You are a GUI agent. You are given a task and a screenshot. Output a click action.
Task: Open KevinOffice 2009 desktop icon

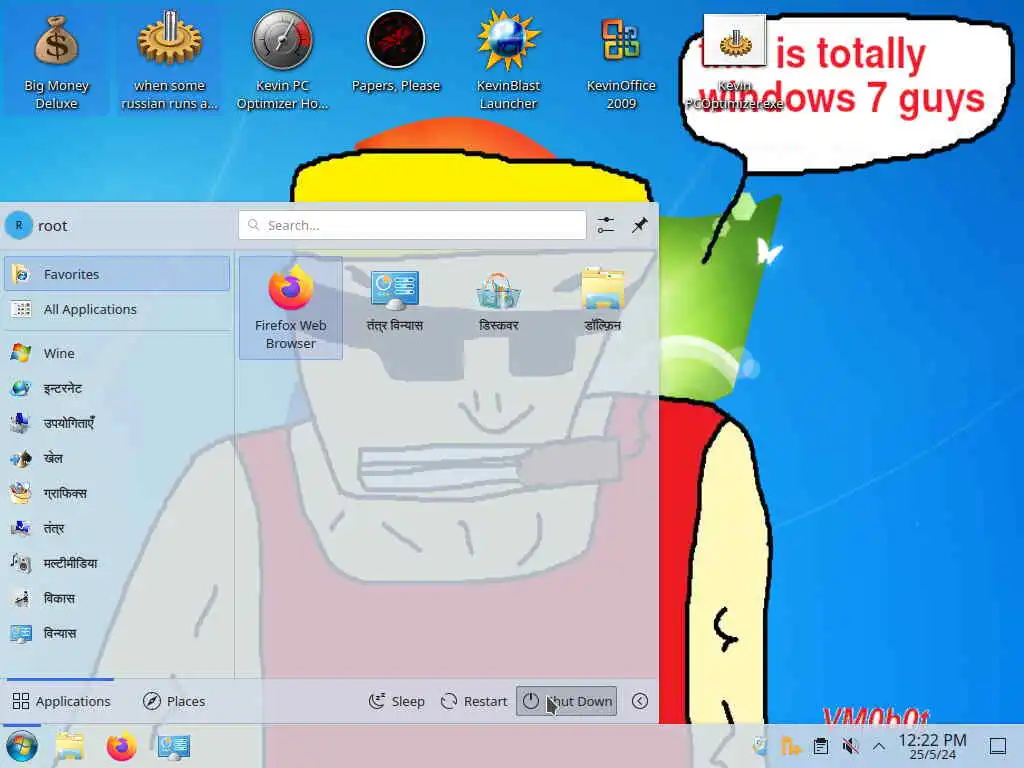tap(620, 62)
